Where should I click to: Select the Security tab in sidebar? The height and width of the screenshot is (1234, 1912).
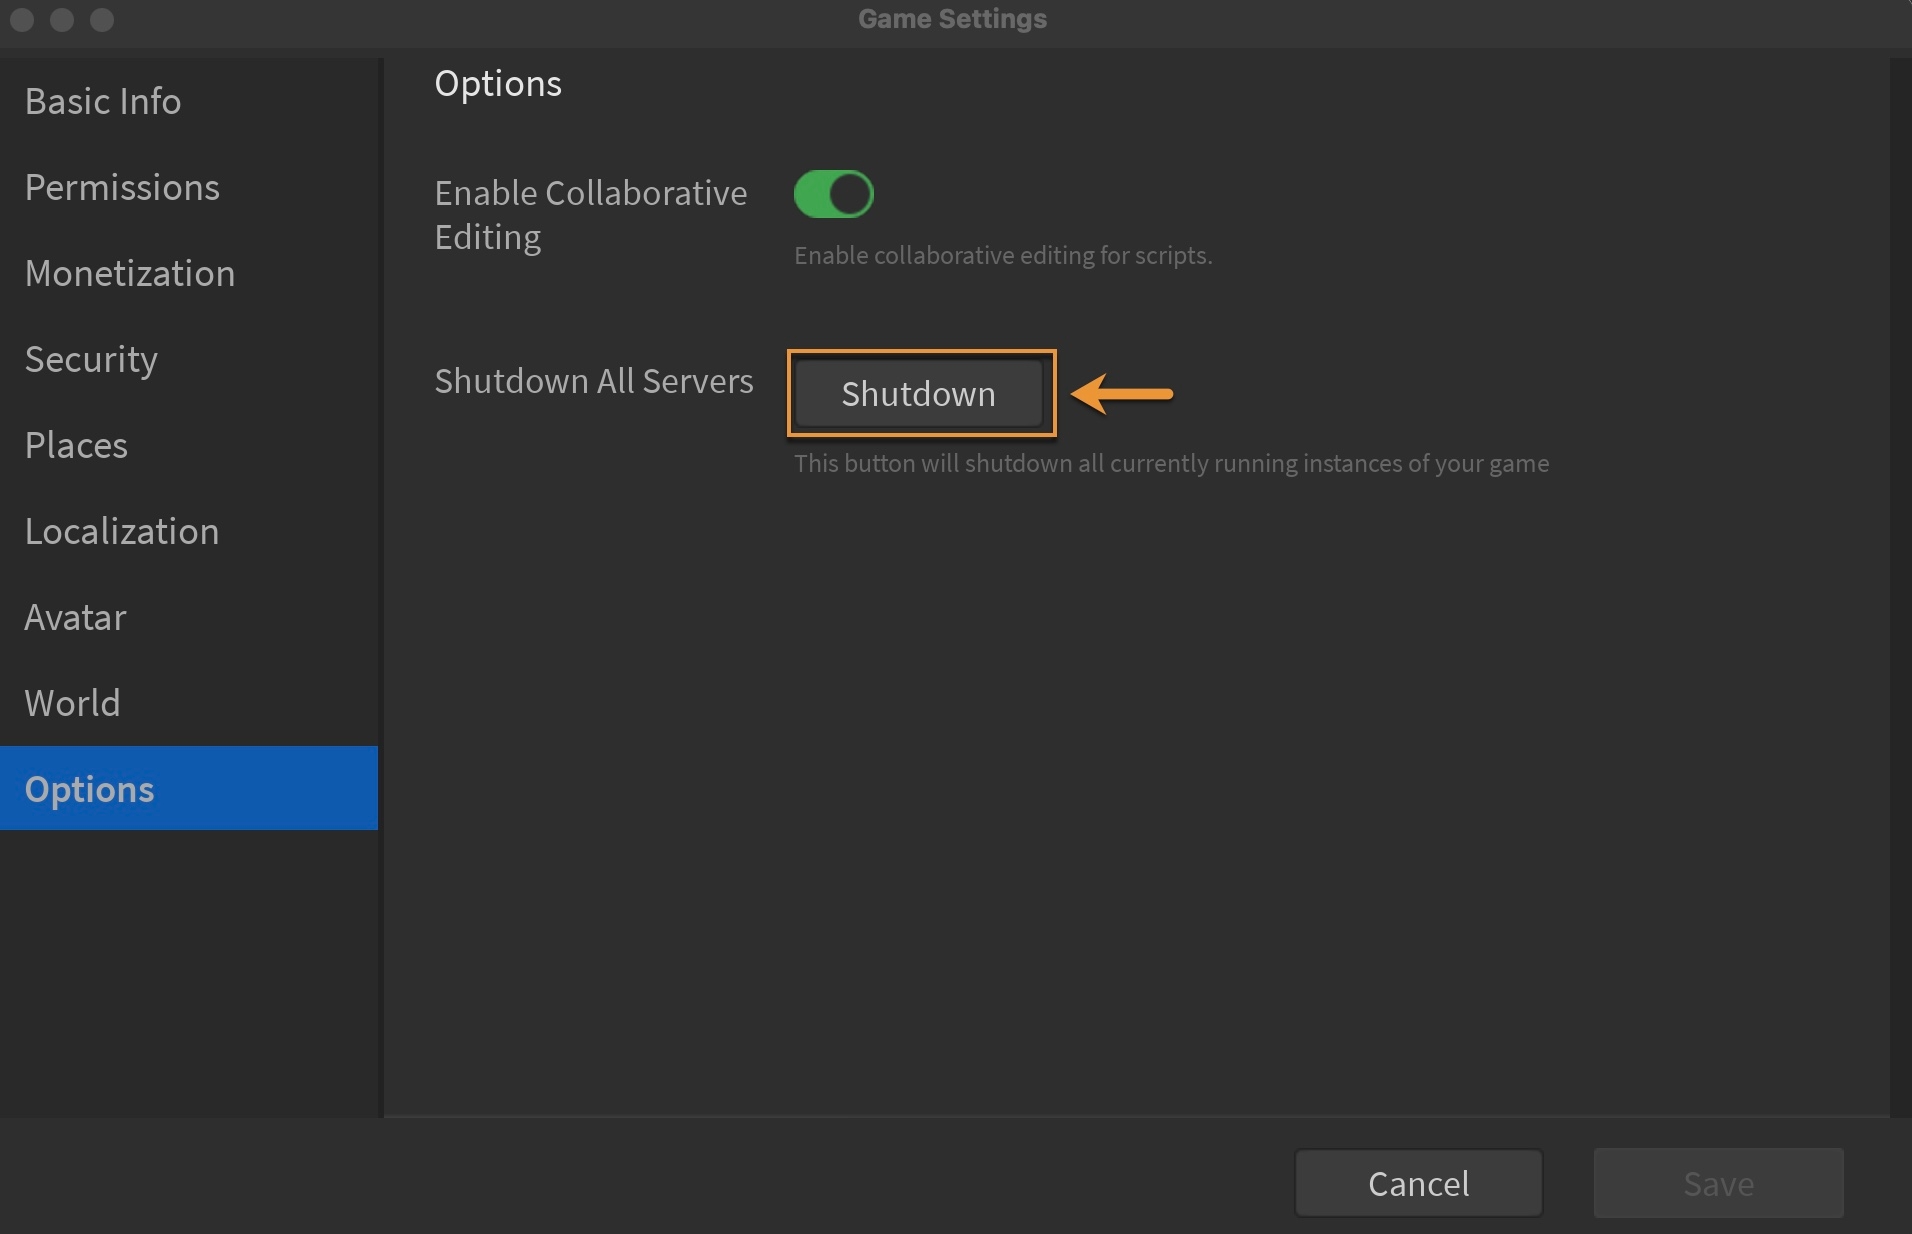[91, 359]
